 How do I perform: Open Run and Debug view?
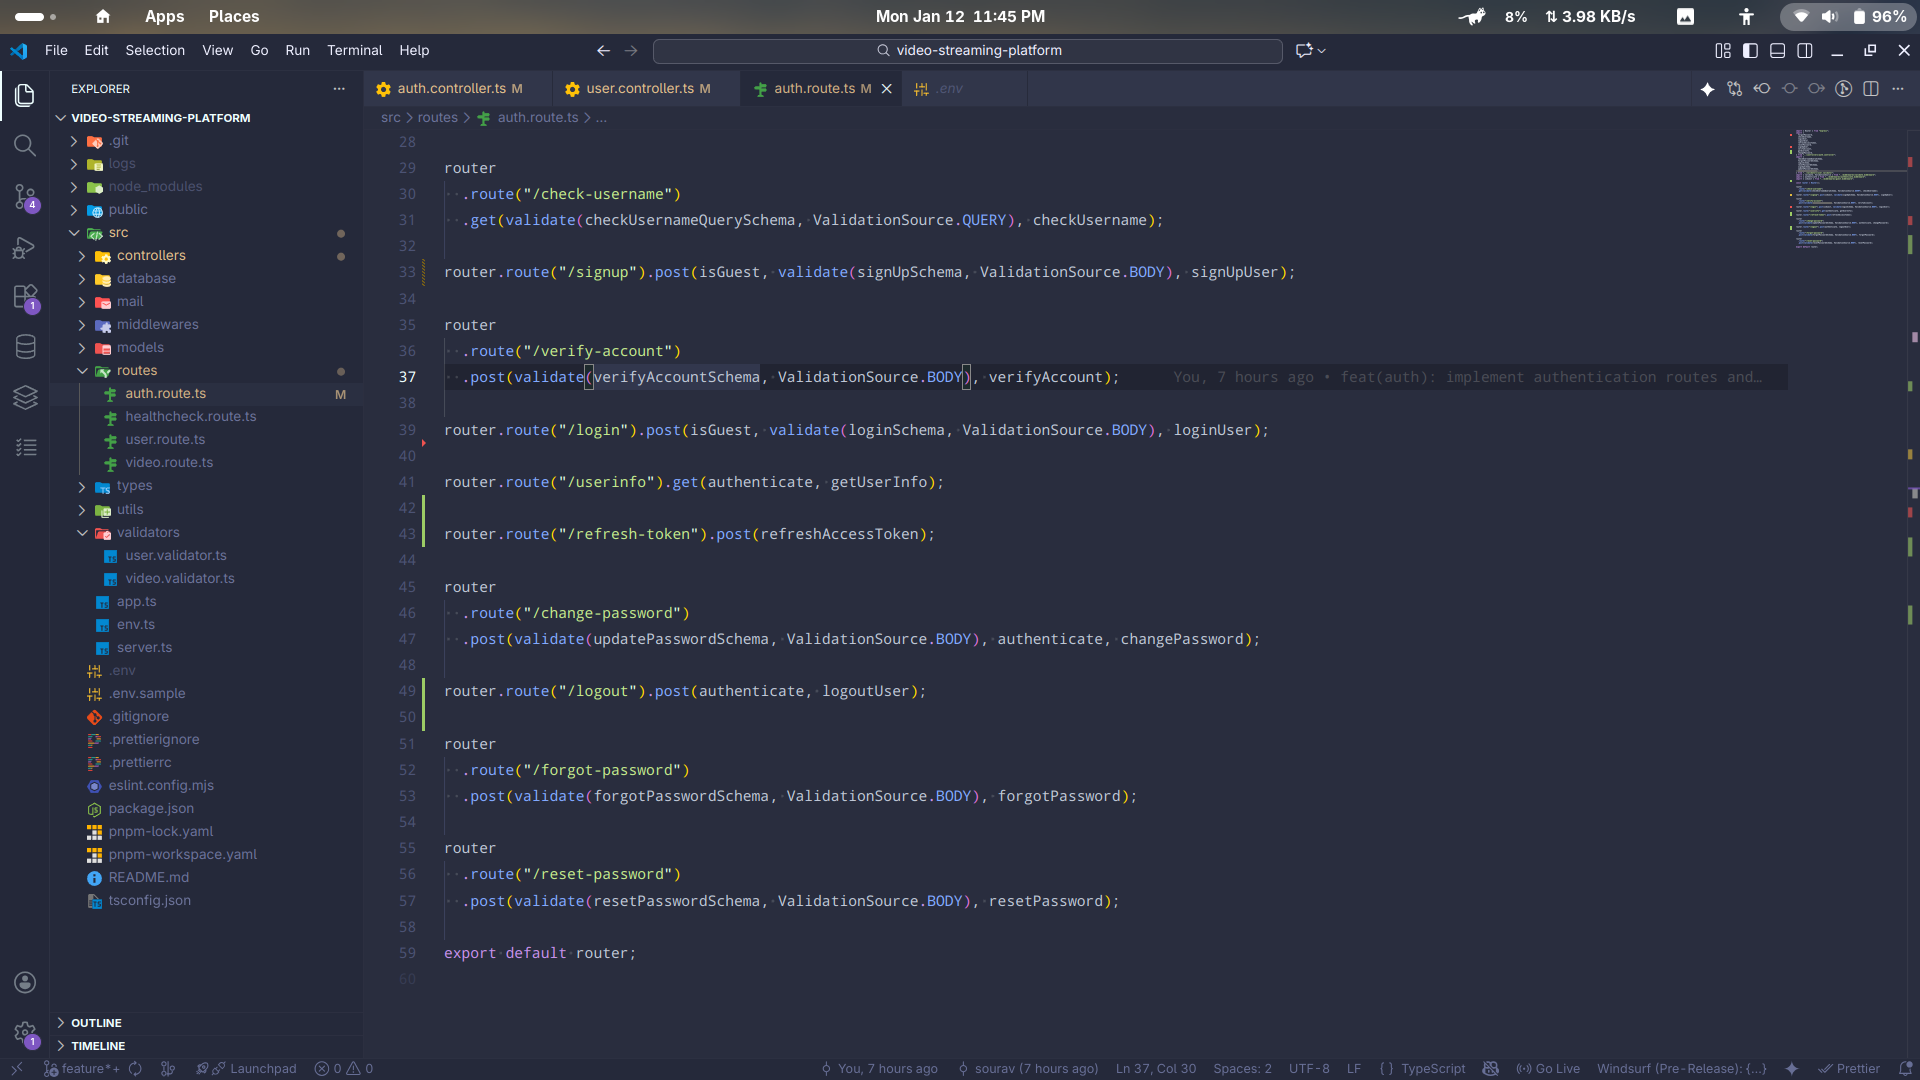coord(25,248)
